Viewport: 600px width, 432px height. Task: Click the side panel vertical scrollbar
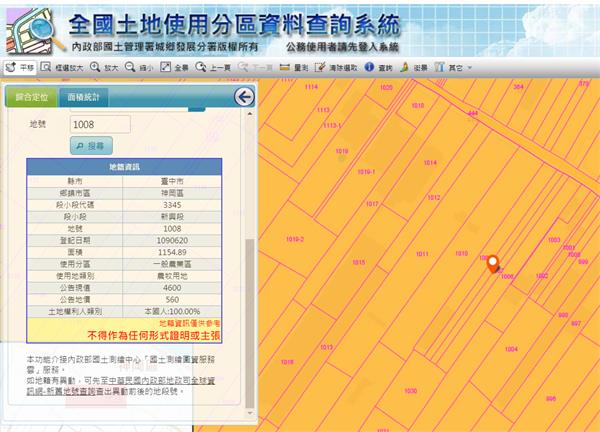250,300
